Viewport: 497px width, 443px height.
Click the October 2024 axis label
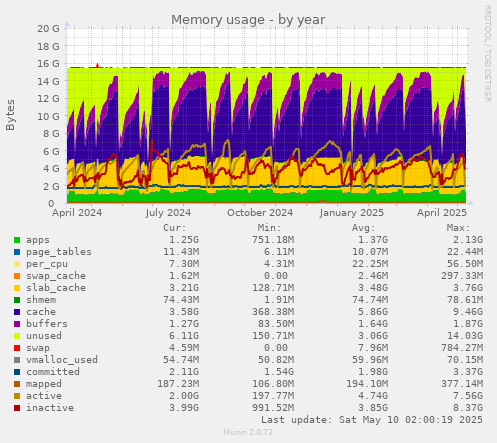tap(260, 213)
